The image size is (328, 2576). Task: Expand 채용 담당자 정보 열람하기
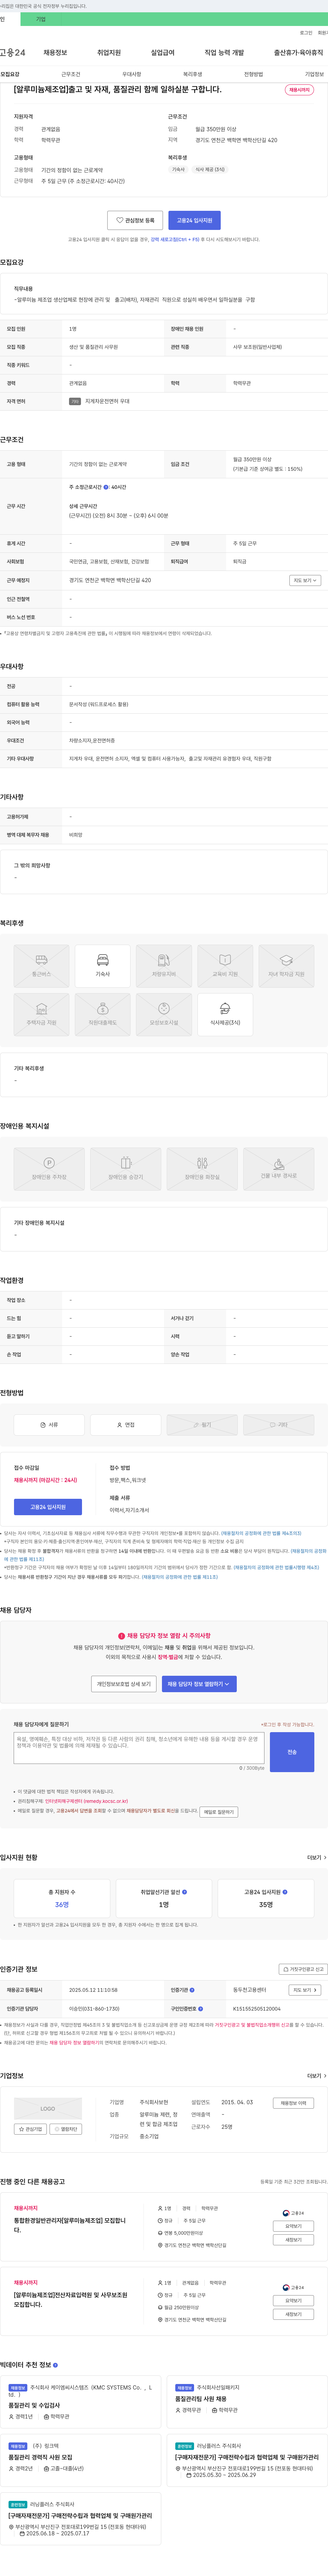point(199,1684)
